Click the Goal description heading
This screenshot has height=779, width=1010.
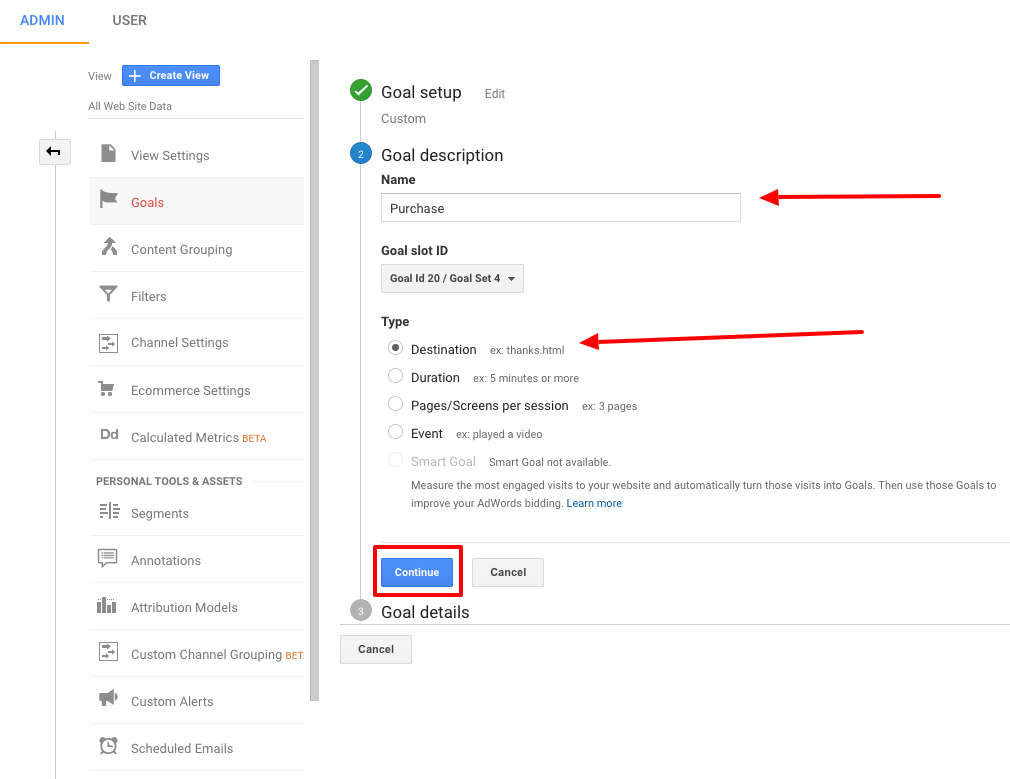(x=442, y=155)
